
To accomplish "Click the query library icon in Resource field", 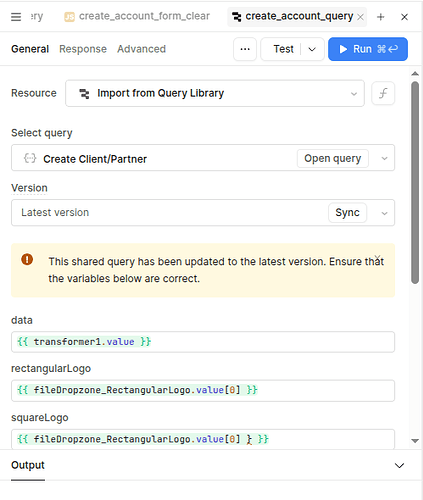I will (84, 94).
